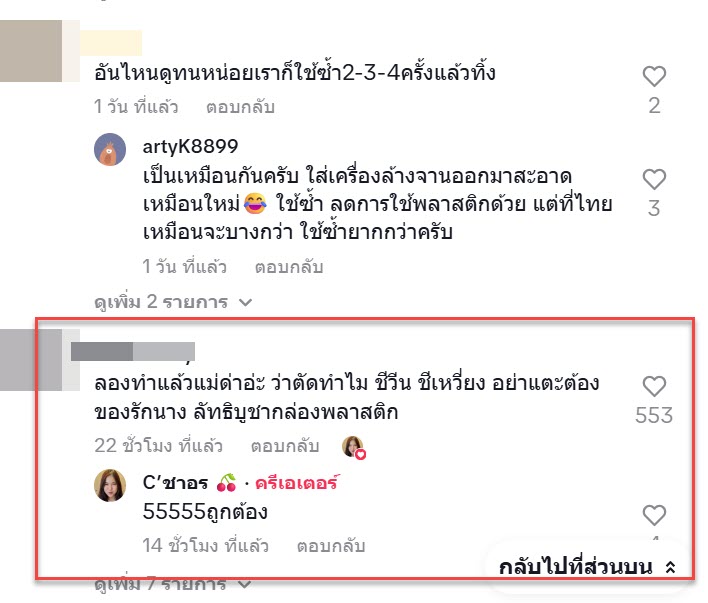Click 'กลับไปที่ส่วนบน' back to top button
Screen dimensions: 708x603
pos(587,567)
